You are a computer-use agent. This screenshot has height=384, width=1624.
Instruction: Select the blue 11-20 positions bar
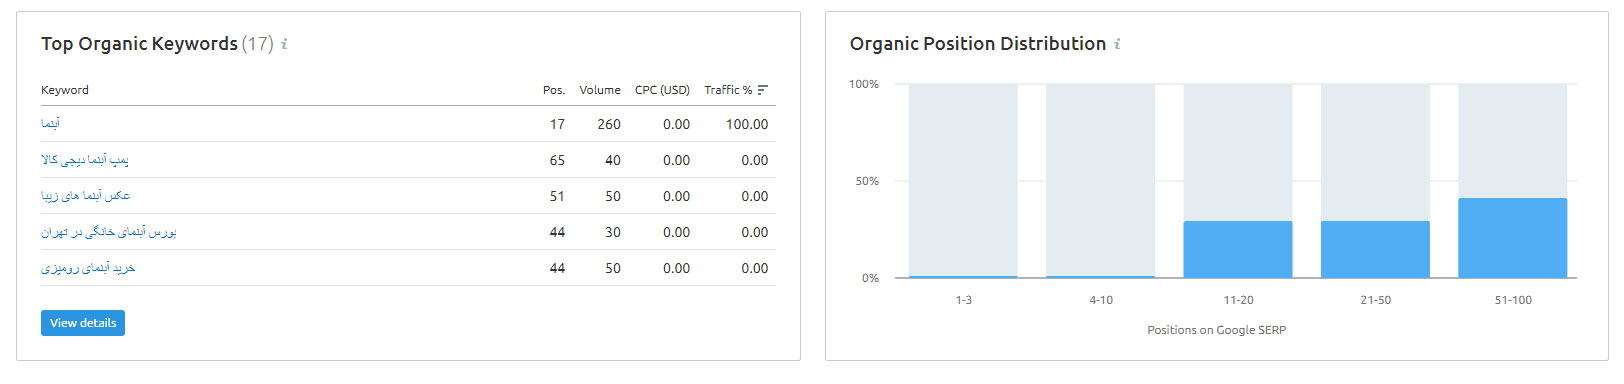click(x=1238, y=250)
